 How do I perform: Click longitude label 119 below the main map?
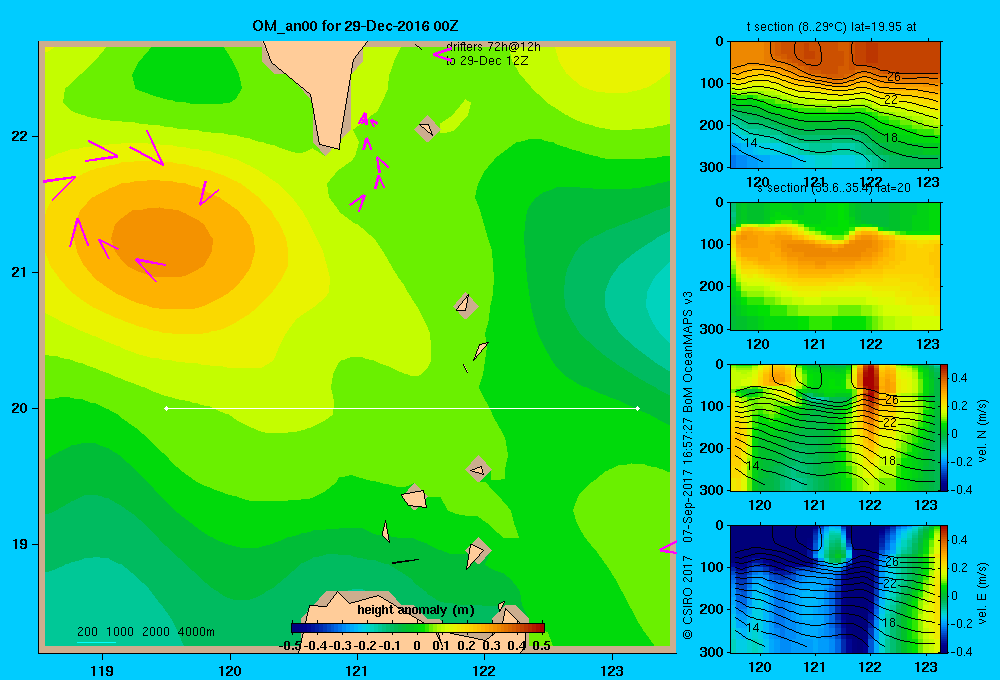[102, 670]
